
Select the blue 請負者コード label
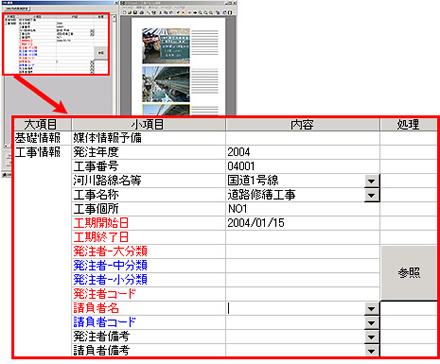click(105, 322)
